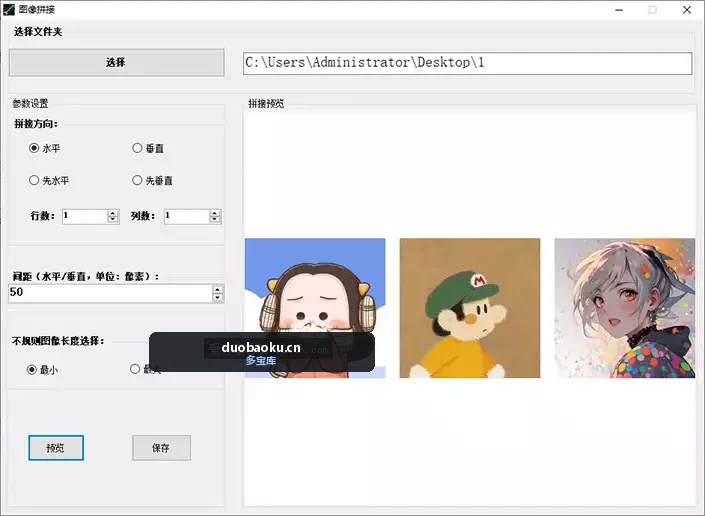Increase the 列数 spinner value
This screenshot has height=516, width=705.
pos(215,213)
